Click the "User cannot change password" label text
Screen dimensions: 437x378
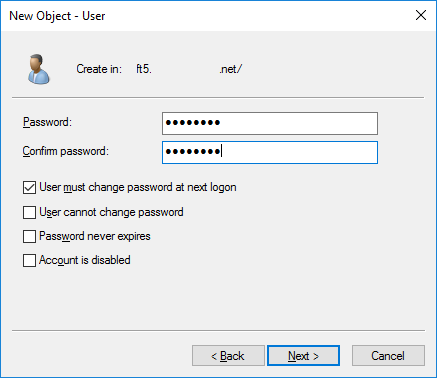click(111, 212)
